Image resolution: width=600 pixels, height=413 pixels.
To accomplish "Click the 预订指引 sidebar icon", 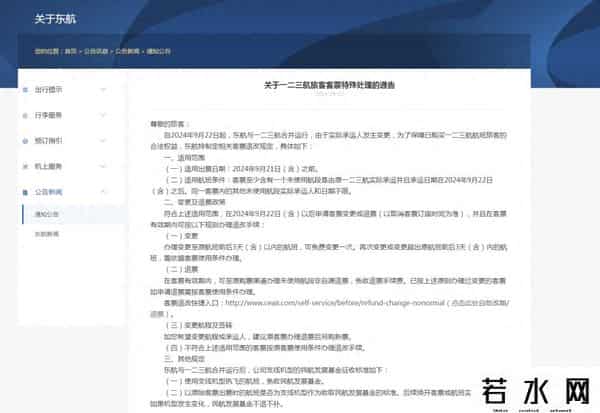I will click(25, 141).
